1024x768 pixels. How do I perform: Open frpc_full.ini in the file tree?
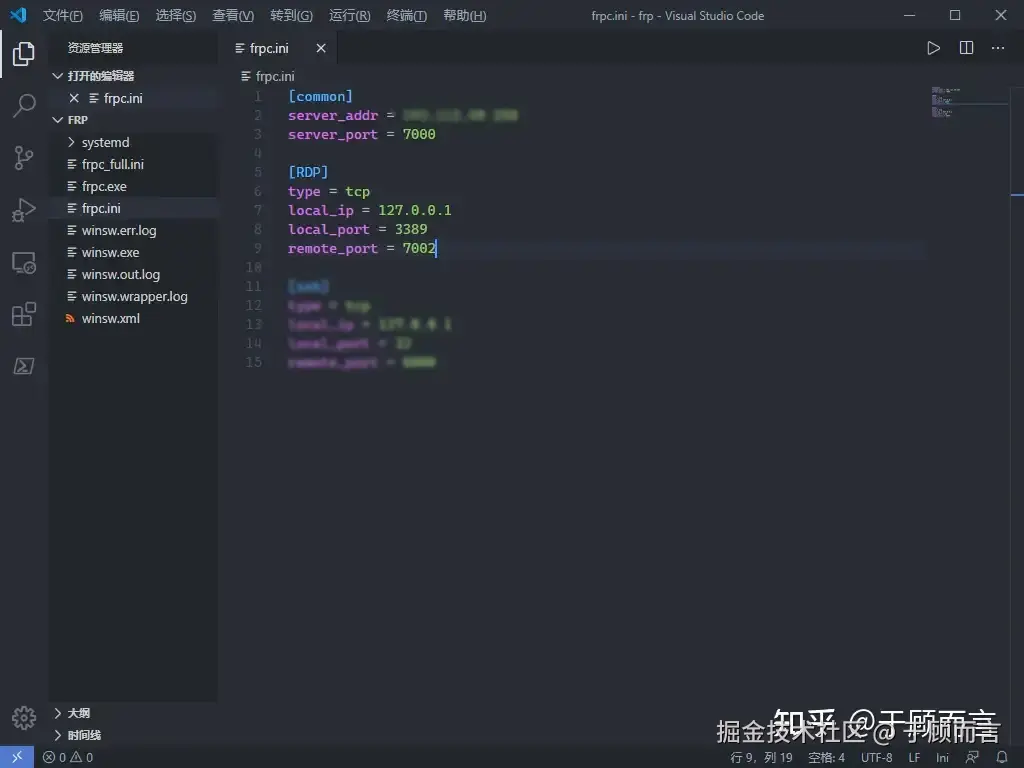133,165
